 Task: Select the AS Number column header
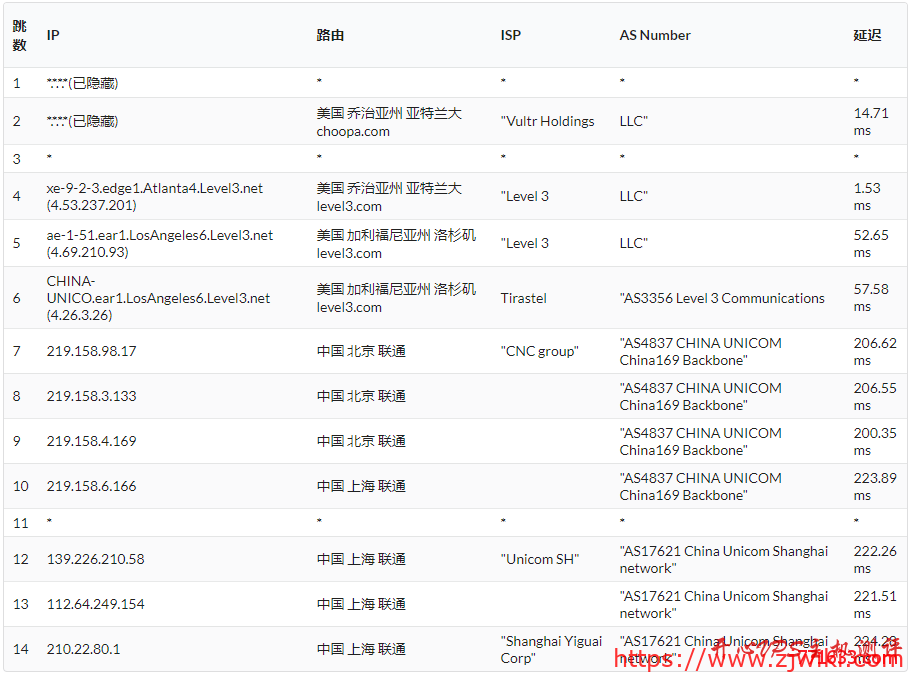[x=654, y=35]
